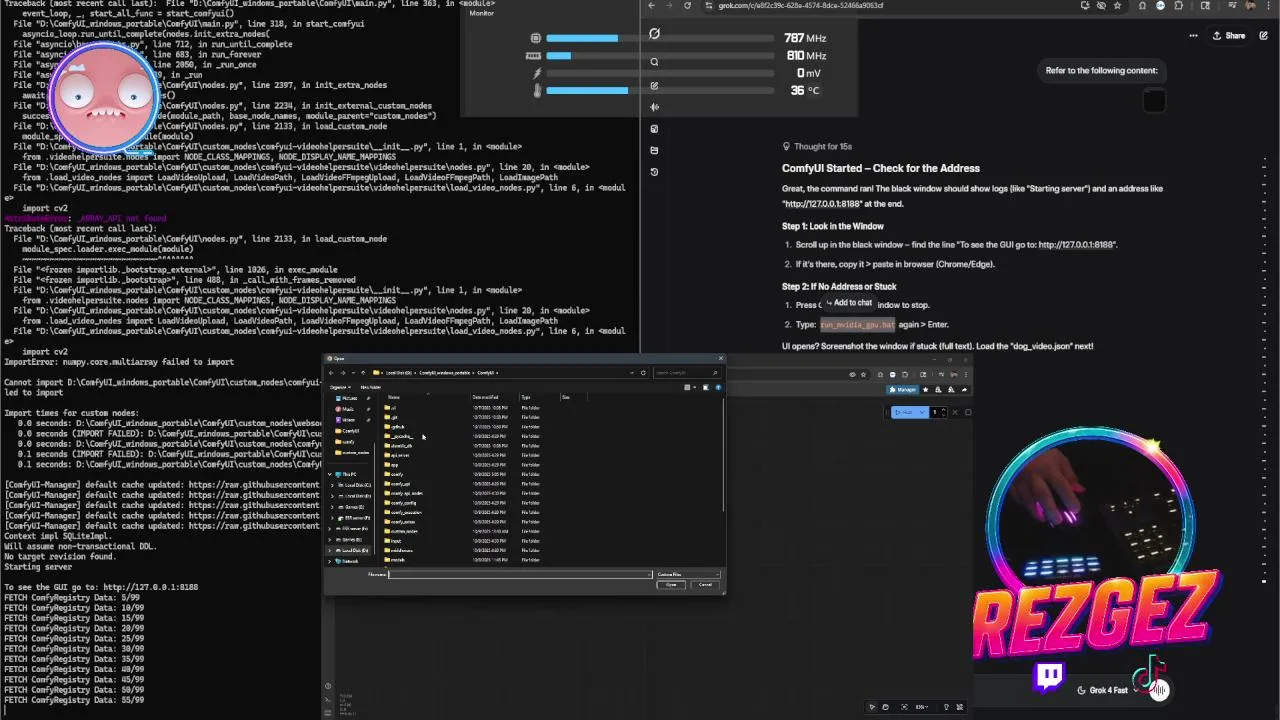Open the Grok sidebar icon below voice

(x=654, y=129)
